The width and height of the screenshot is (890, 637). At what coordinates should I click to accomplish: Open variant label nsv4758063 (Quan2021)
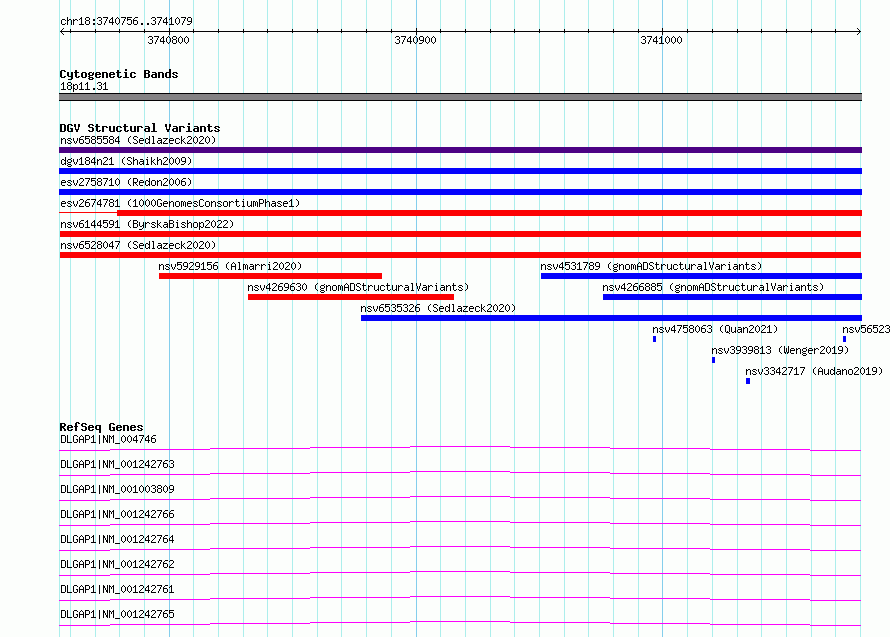tap(715, 329)
